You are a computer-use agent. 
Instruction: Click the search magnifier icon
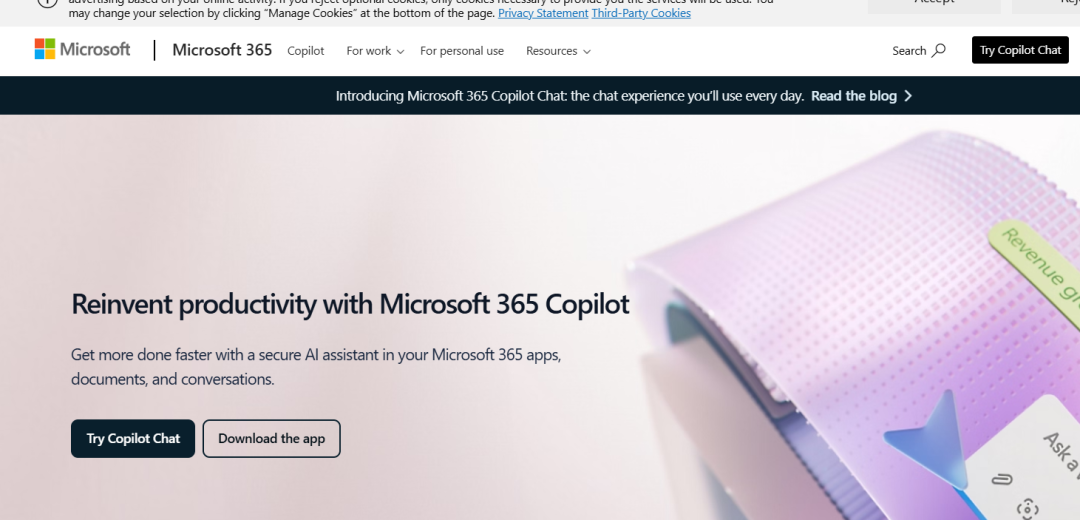[938, 50]
